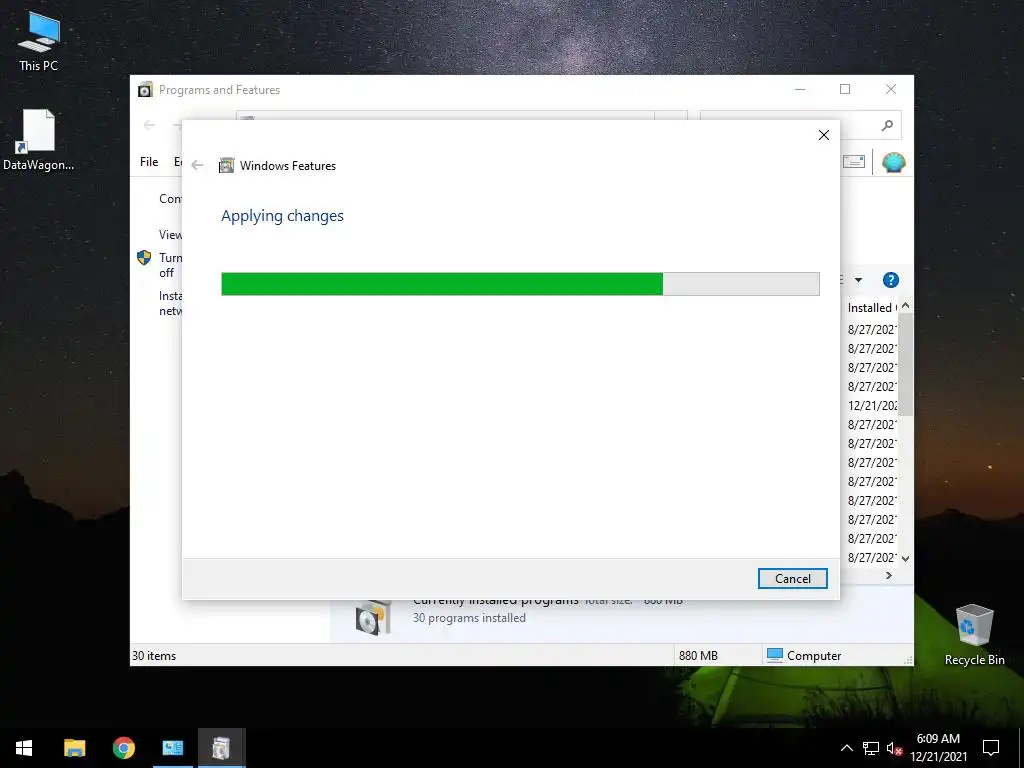Click the shield icon beside Turn features link
Image resolution: width=1024 pixels, height=768 pixels.
point(144,257)
